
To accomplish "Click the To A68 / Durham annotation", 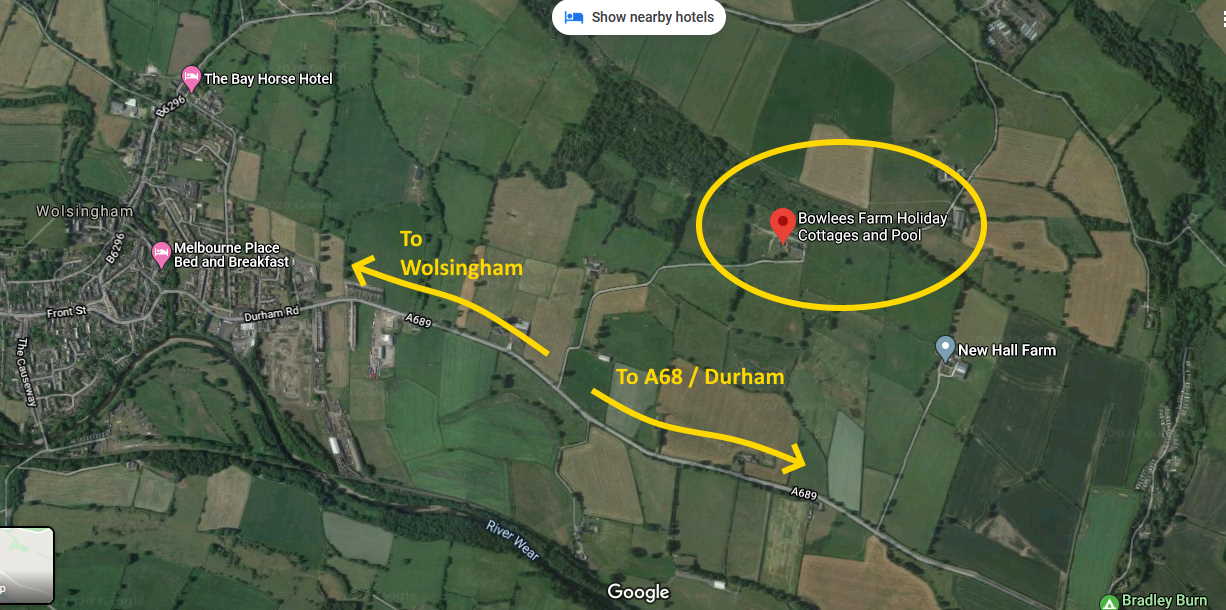I will [700, 376].
